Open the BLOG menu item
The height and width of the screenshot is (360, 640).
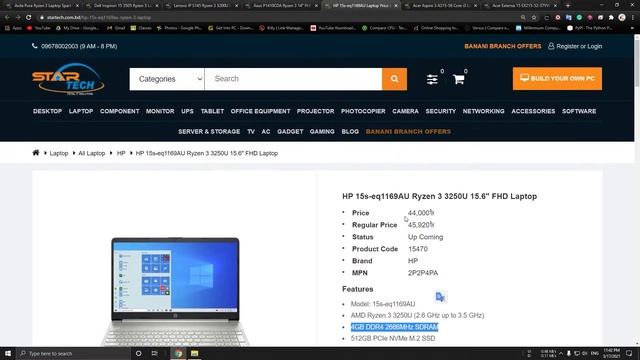pos(350,131)
